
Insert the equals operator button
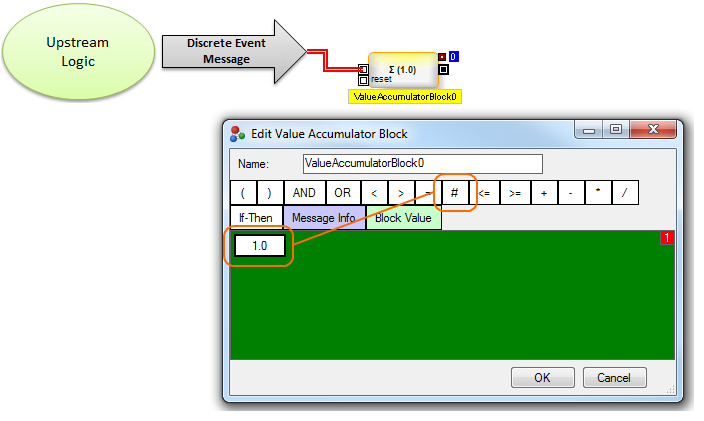pos(428,193)
